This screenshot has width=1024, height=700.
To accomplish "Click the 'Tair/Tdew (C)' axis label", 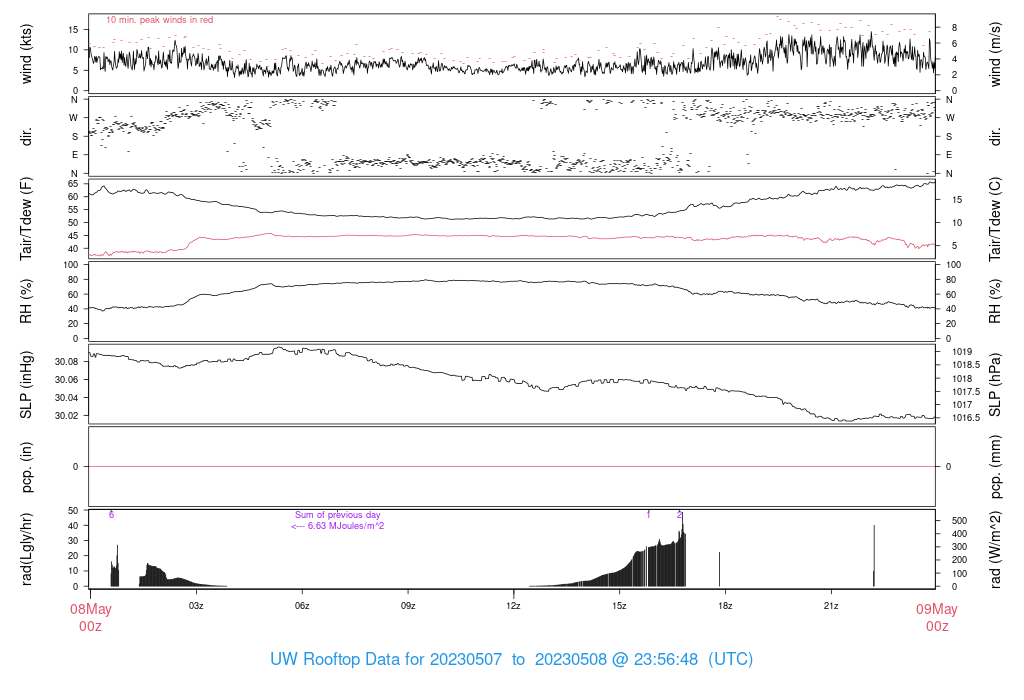I will [x=995, y=219].
